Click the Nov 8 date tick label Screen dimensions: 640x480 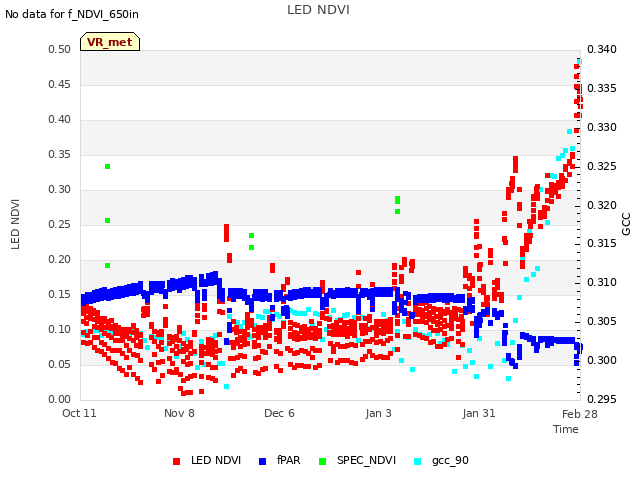click(x=179, y=413)
